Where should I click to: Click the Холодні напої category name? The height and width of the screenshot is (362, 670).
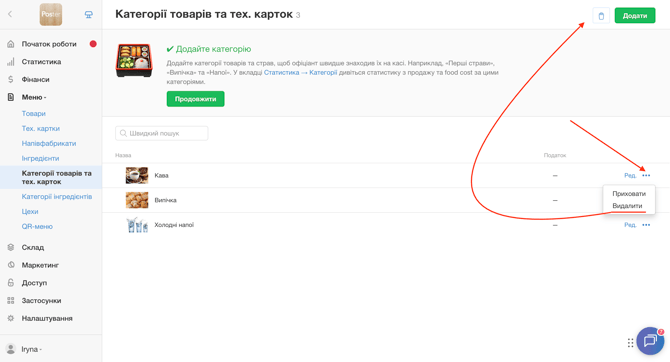pos(174,225)
